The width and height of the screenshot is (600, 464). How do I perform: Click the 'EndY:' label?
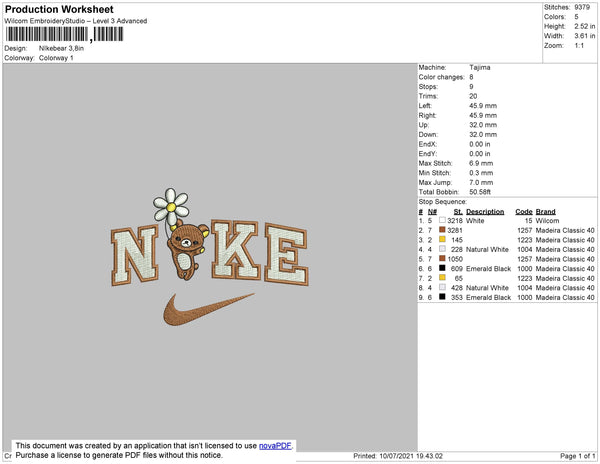pyautogui.click(x=427, y=154)
